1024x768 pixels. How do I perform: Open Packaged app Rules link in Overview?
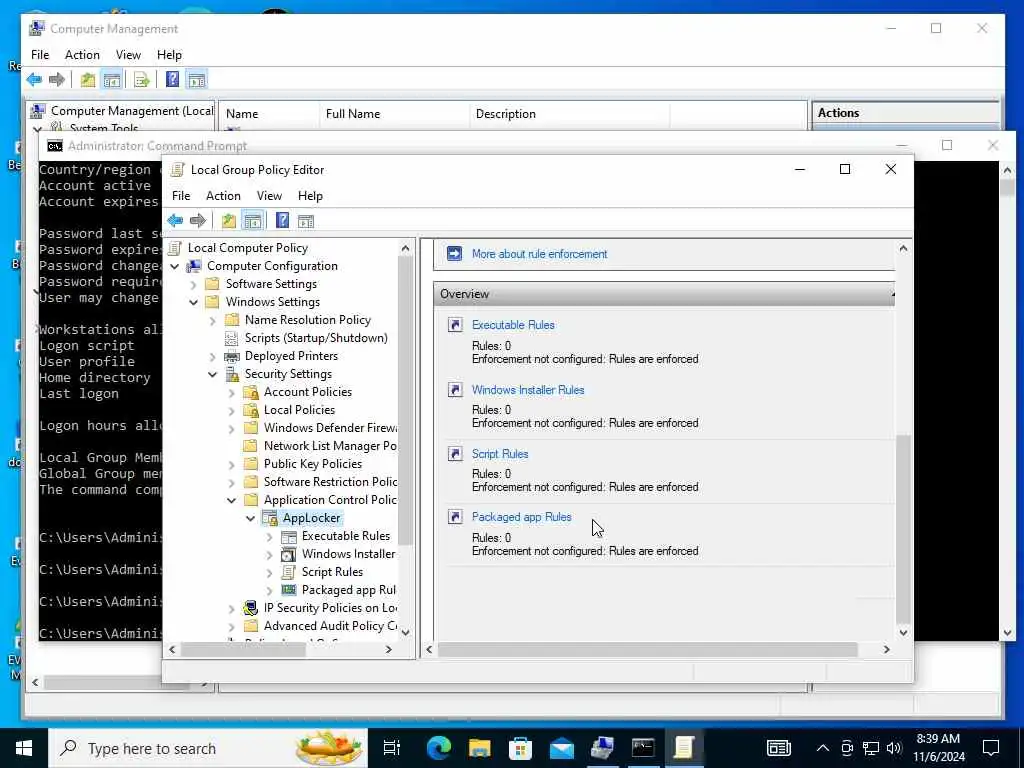coord(521,517)
